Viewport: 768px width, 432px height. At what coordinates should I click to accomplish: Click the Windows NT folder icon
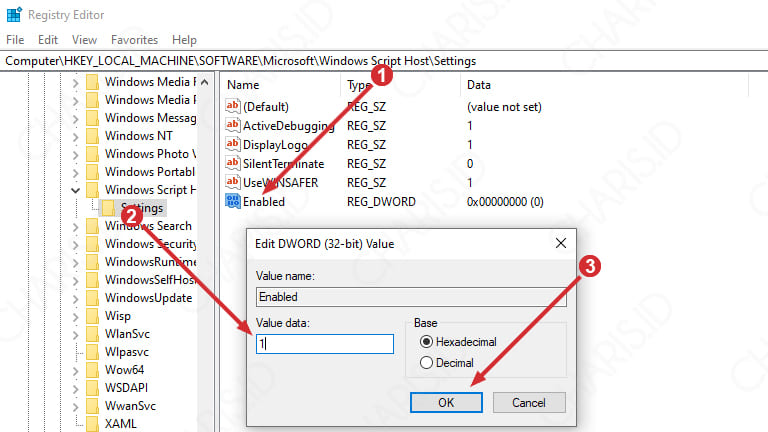(92, 136)
